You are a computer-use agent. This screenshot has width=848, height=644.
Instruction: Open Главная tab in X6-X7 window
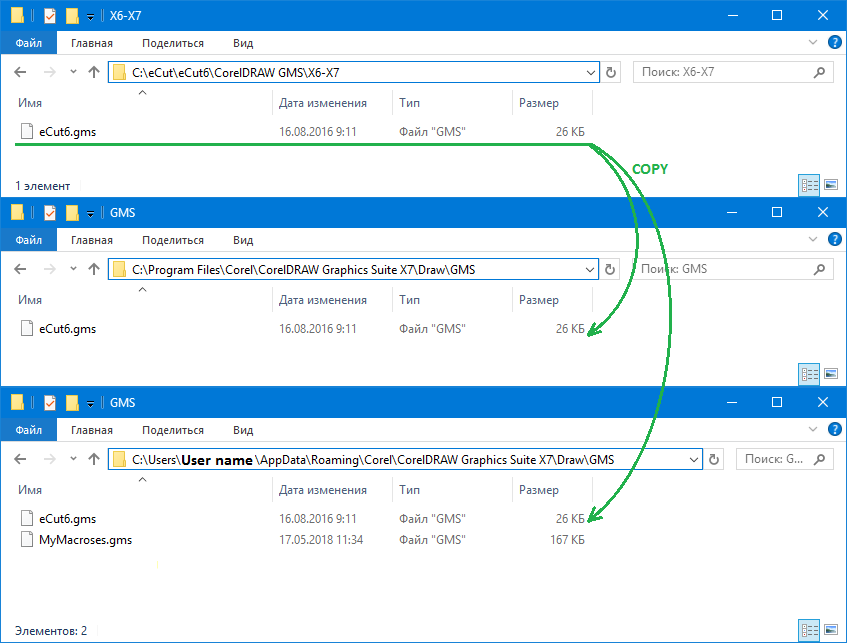point(91,43)
